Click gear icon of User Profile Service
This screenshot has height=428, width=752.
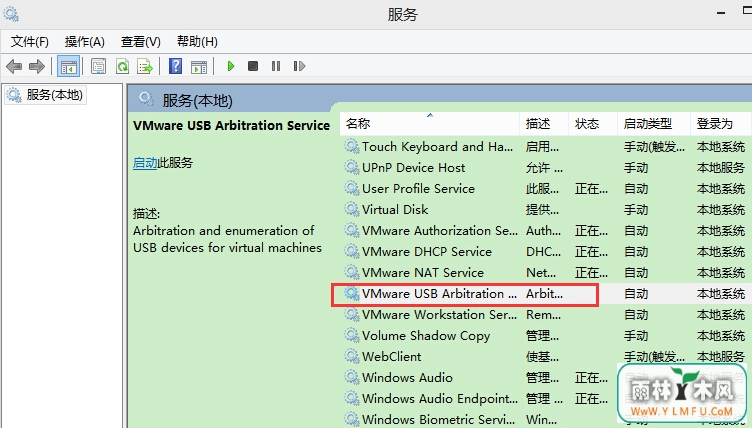coord(352,189)
